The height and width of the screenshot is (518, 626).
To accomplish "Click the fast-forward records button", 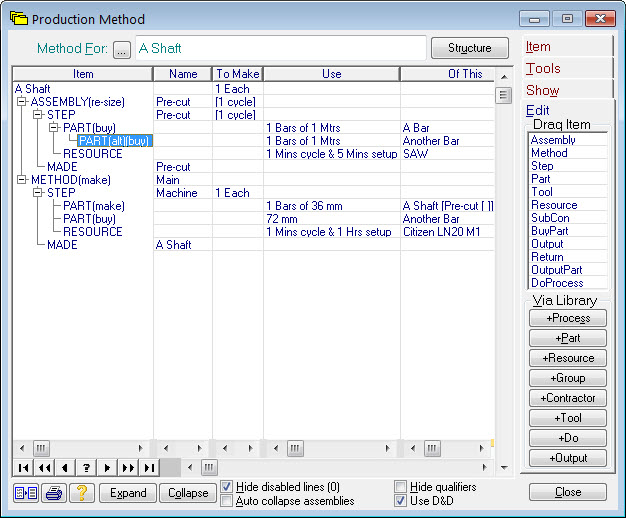I will point(128,468).
